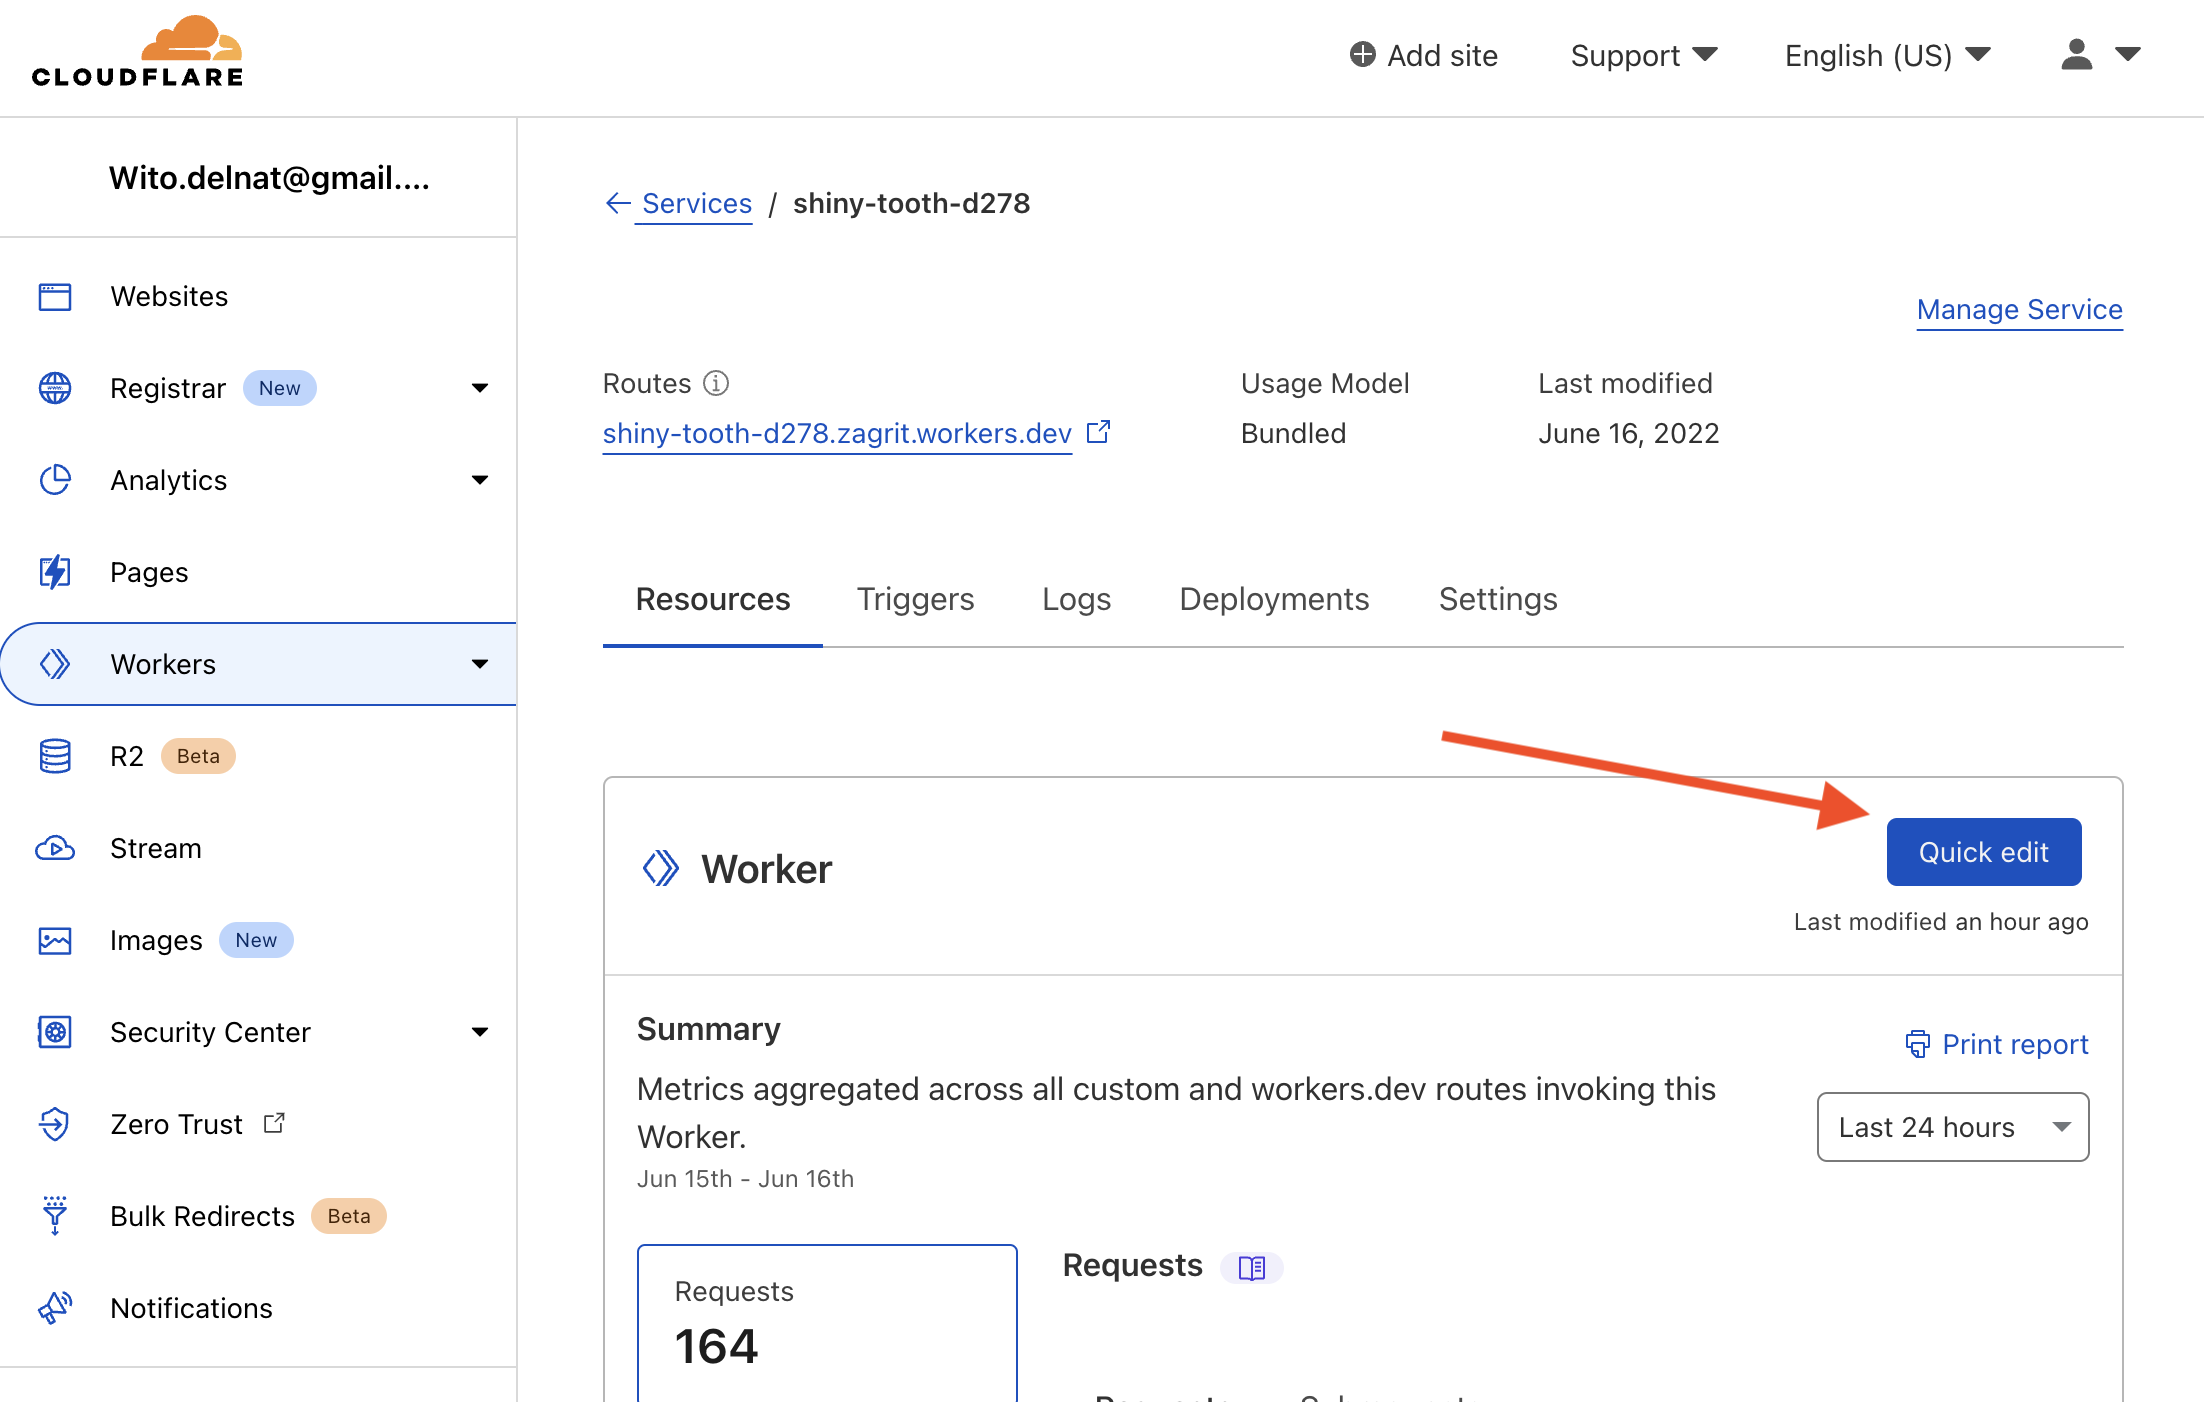This screenshot has width=2204, height=1402.
Task: Click the Pages lightning icon
Action: click(x=55, y=572)
